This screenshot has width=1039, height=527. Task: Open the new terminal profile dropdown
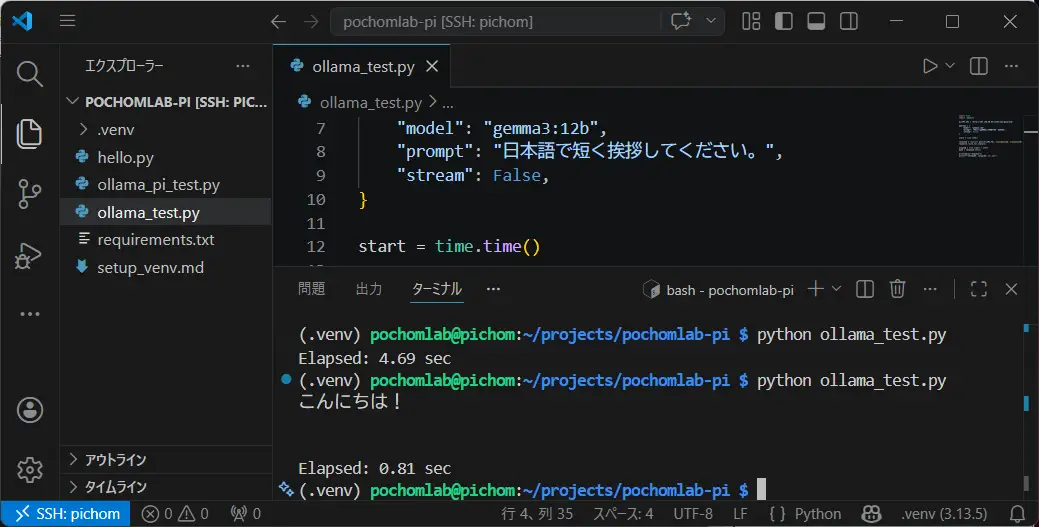click(836, 288)
